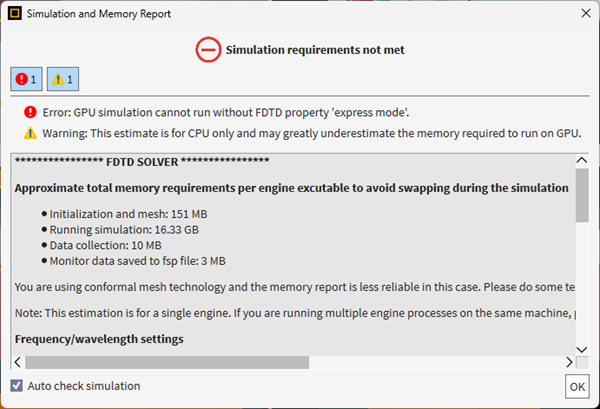Click the report's scroll down arrow
The height and width of the screenshot is (409, 600).
581,345
